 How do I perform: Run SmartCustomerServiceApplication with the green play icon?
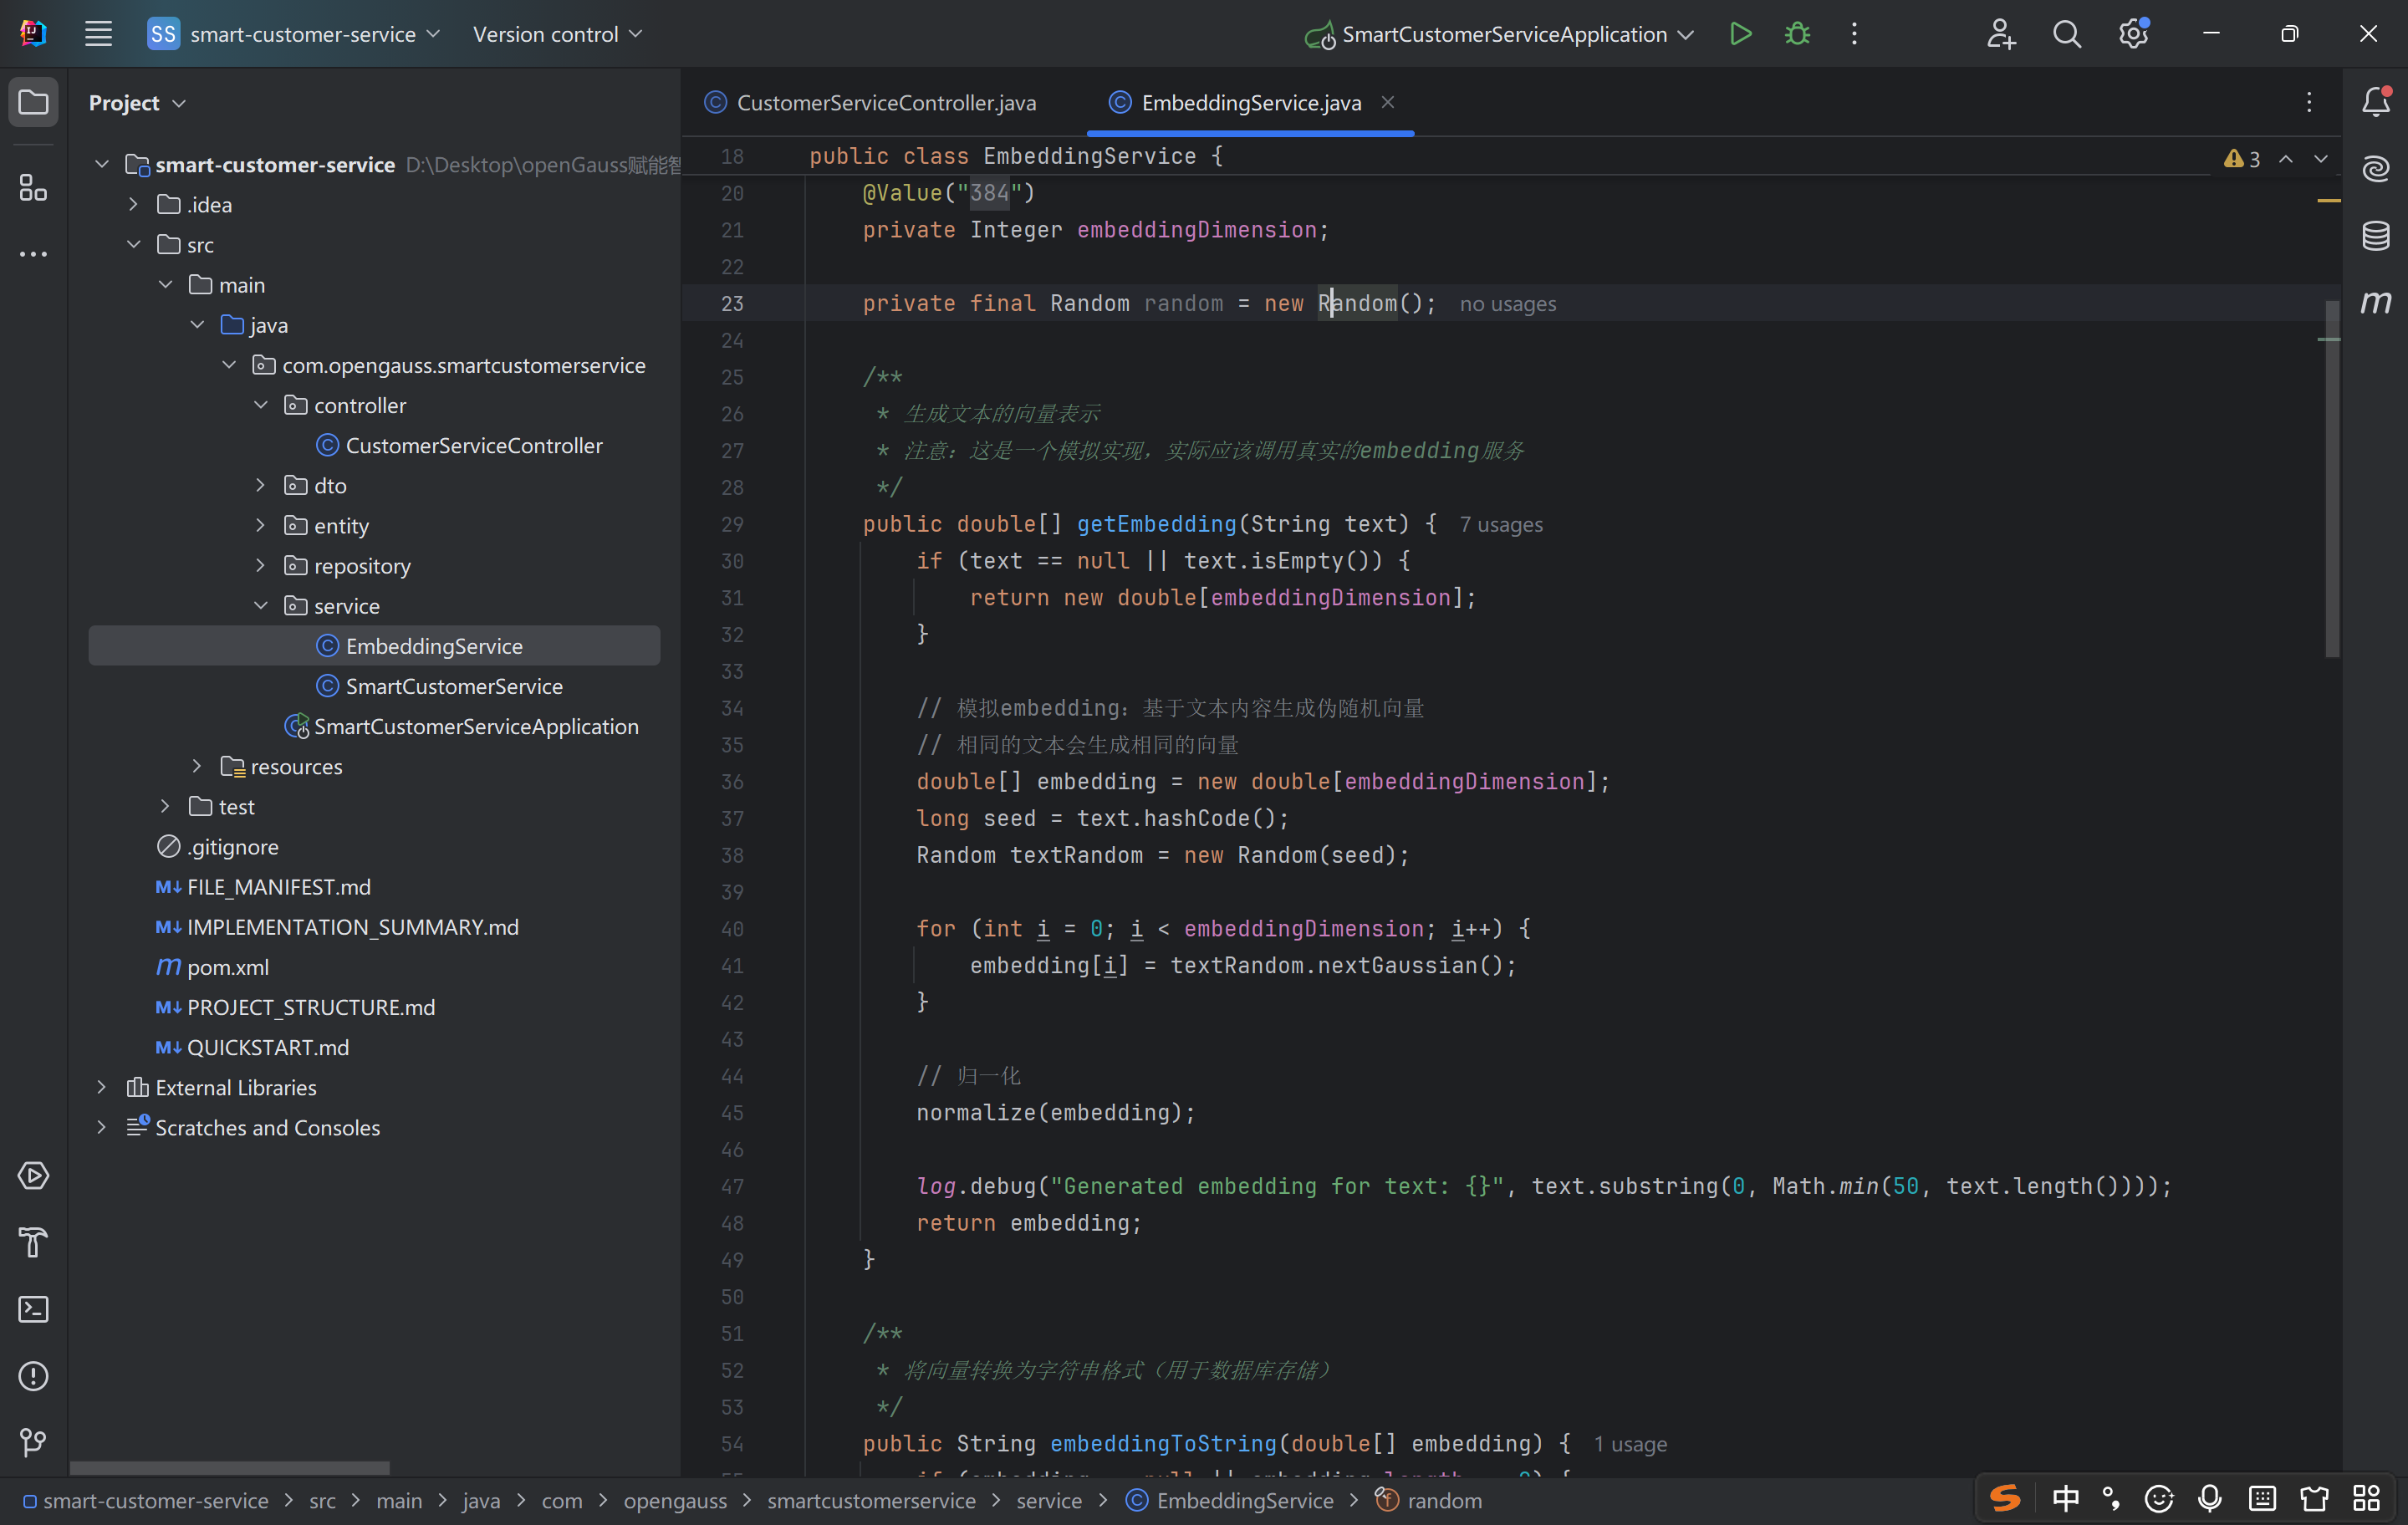point(1740,34)
